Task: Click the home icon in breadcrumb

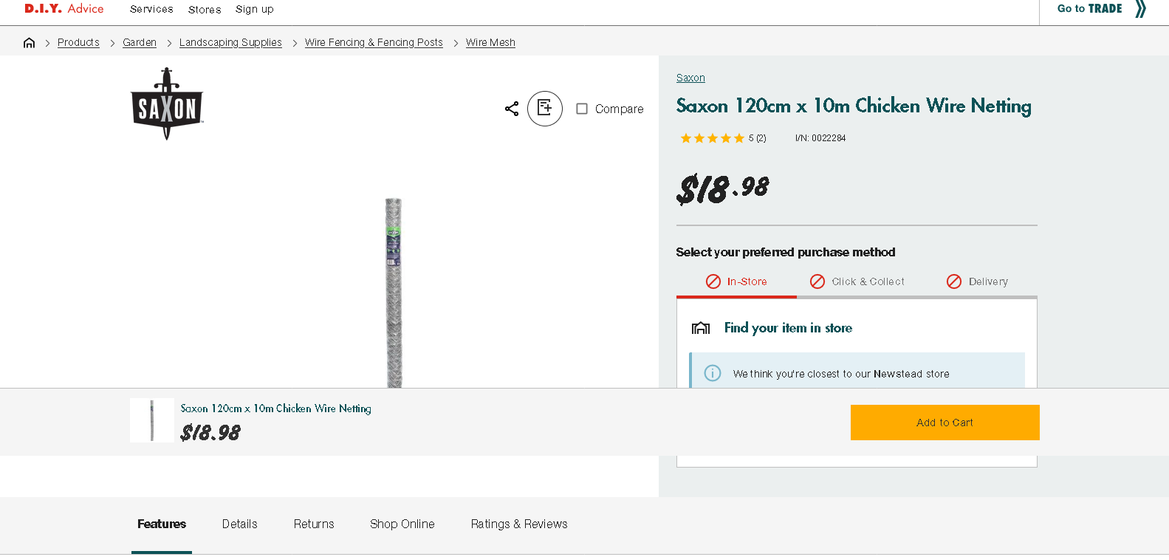Action: click(29, 43)
